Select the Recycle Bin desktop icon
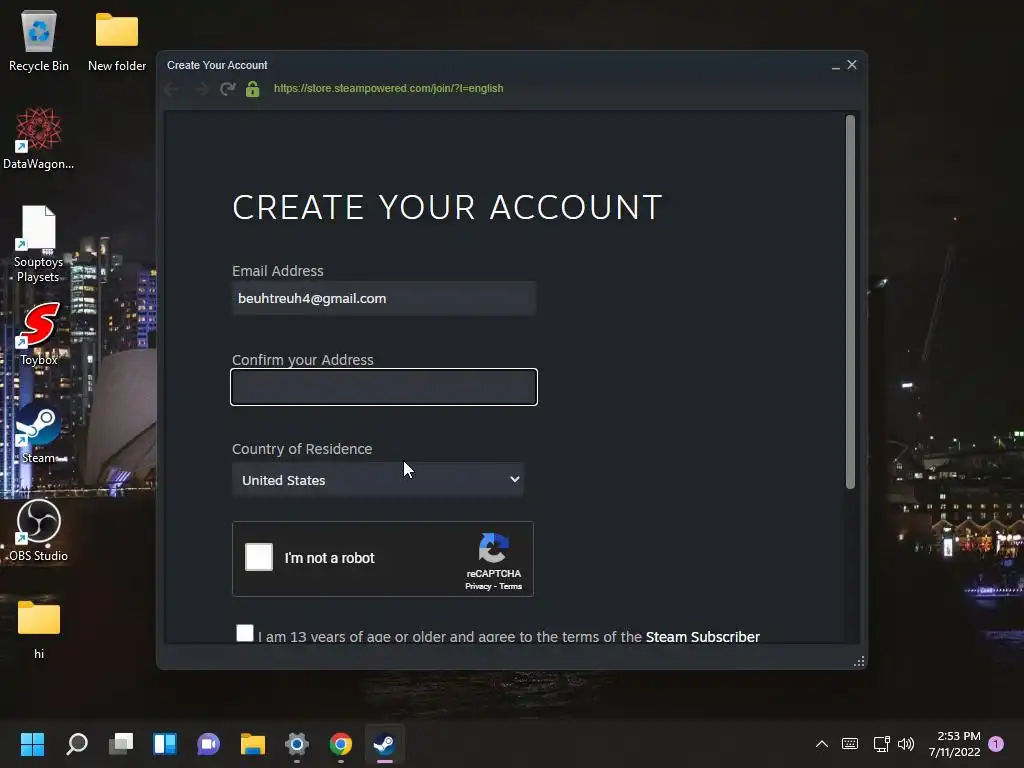The image size is (1024, 768). (39, 40)
